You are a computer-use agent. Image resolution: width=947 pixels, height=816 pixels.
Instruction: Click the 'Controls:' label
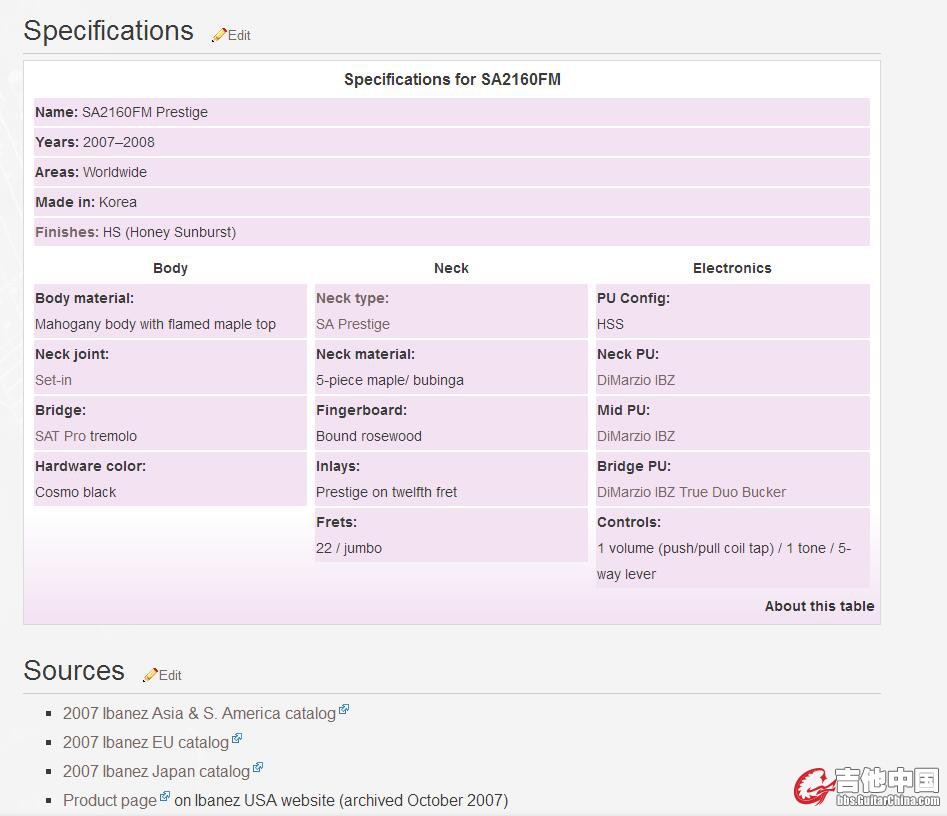[629, 522]
